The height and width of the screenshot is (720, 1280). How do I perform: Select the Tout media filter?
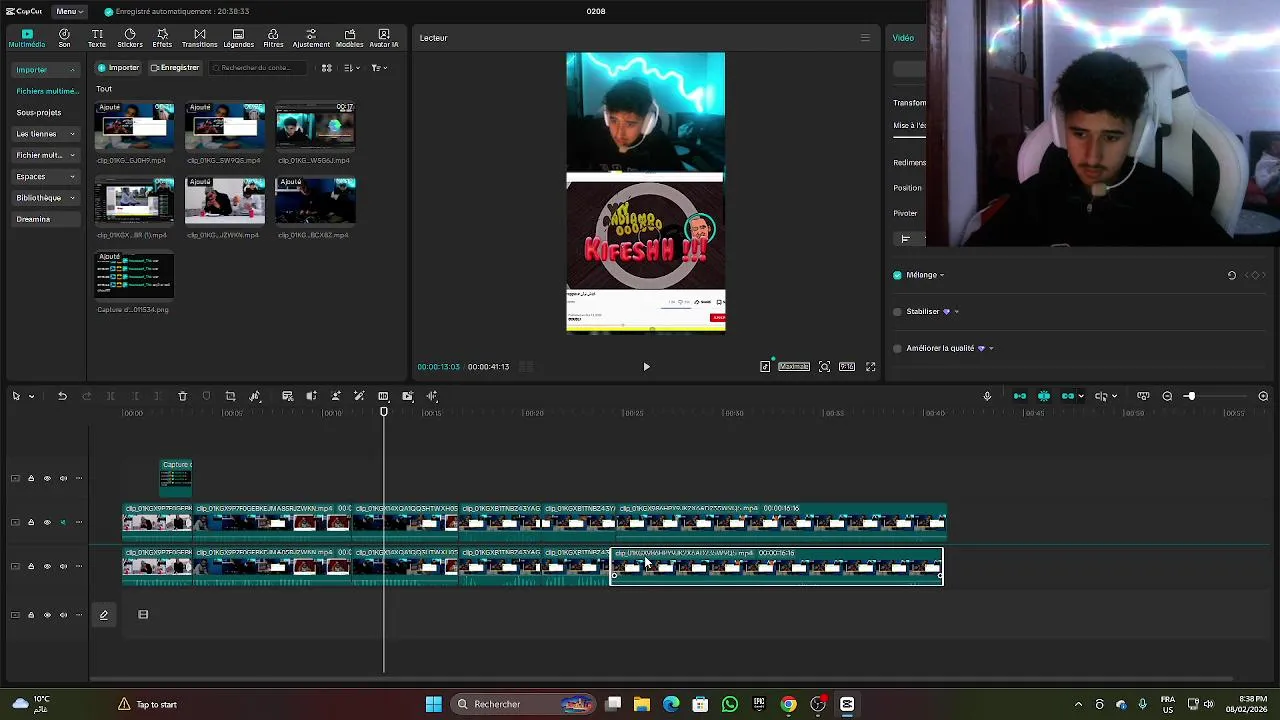click(x=104, y=89)
